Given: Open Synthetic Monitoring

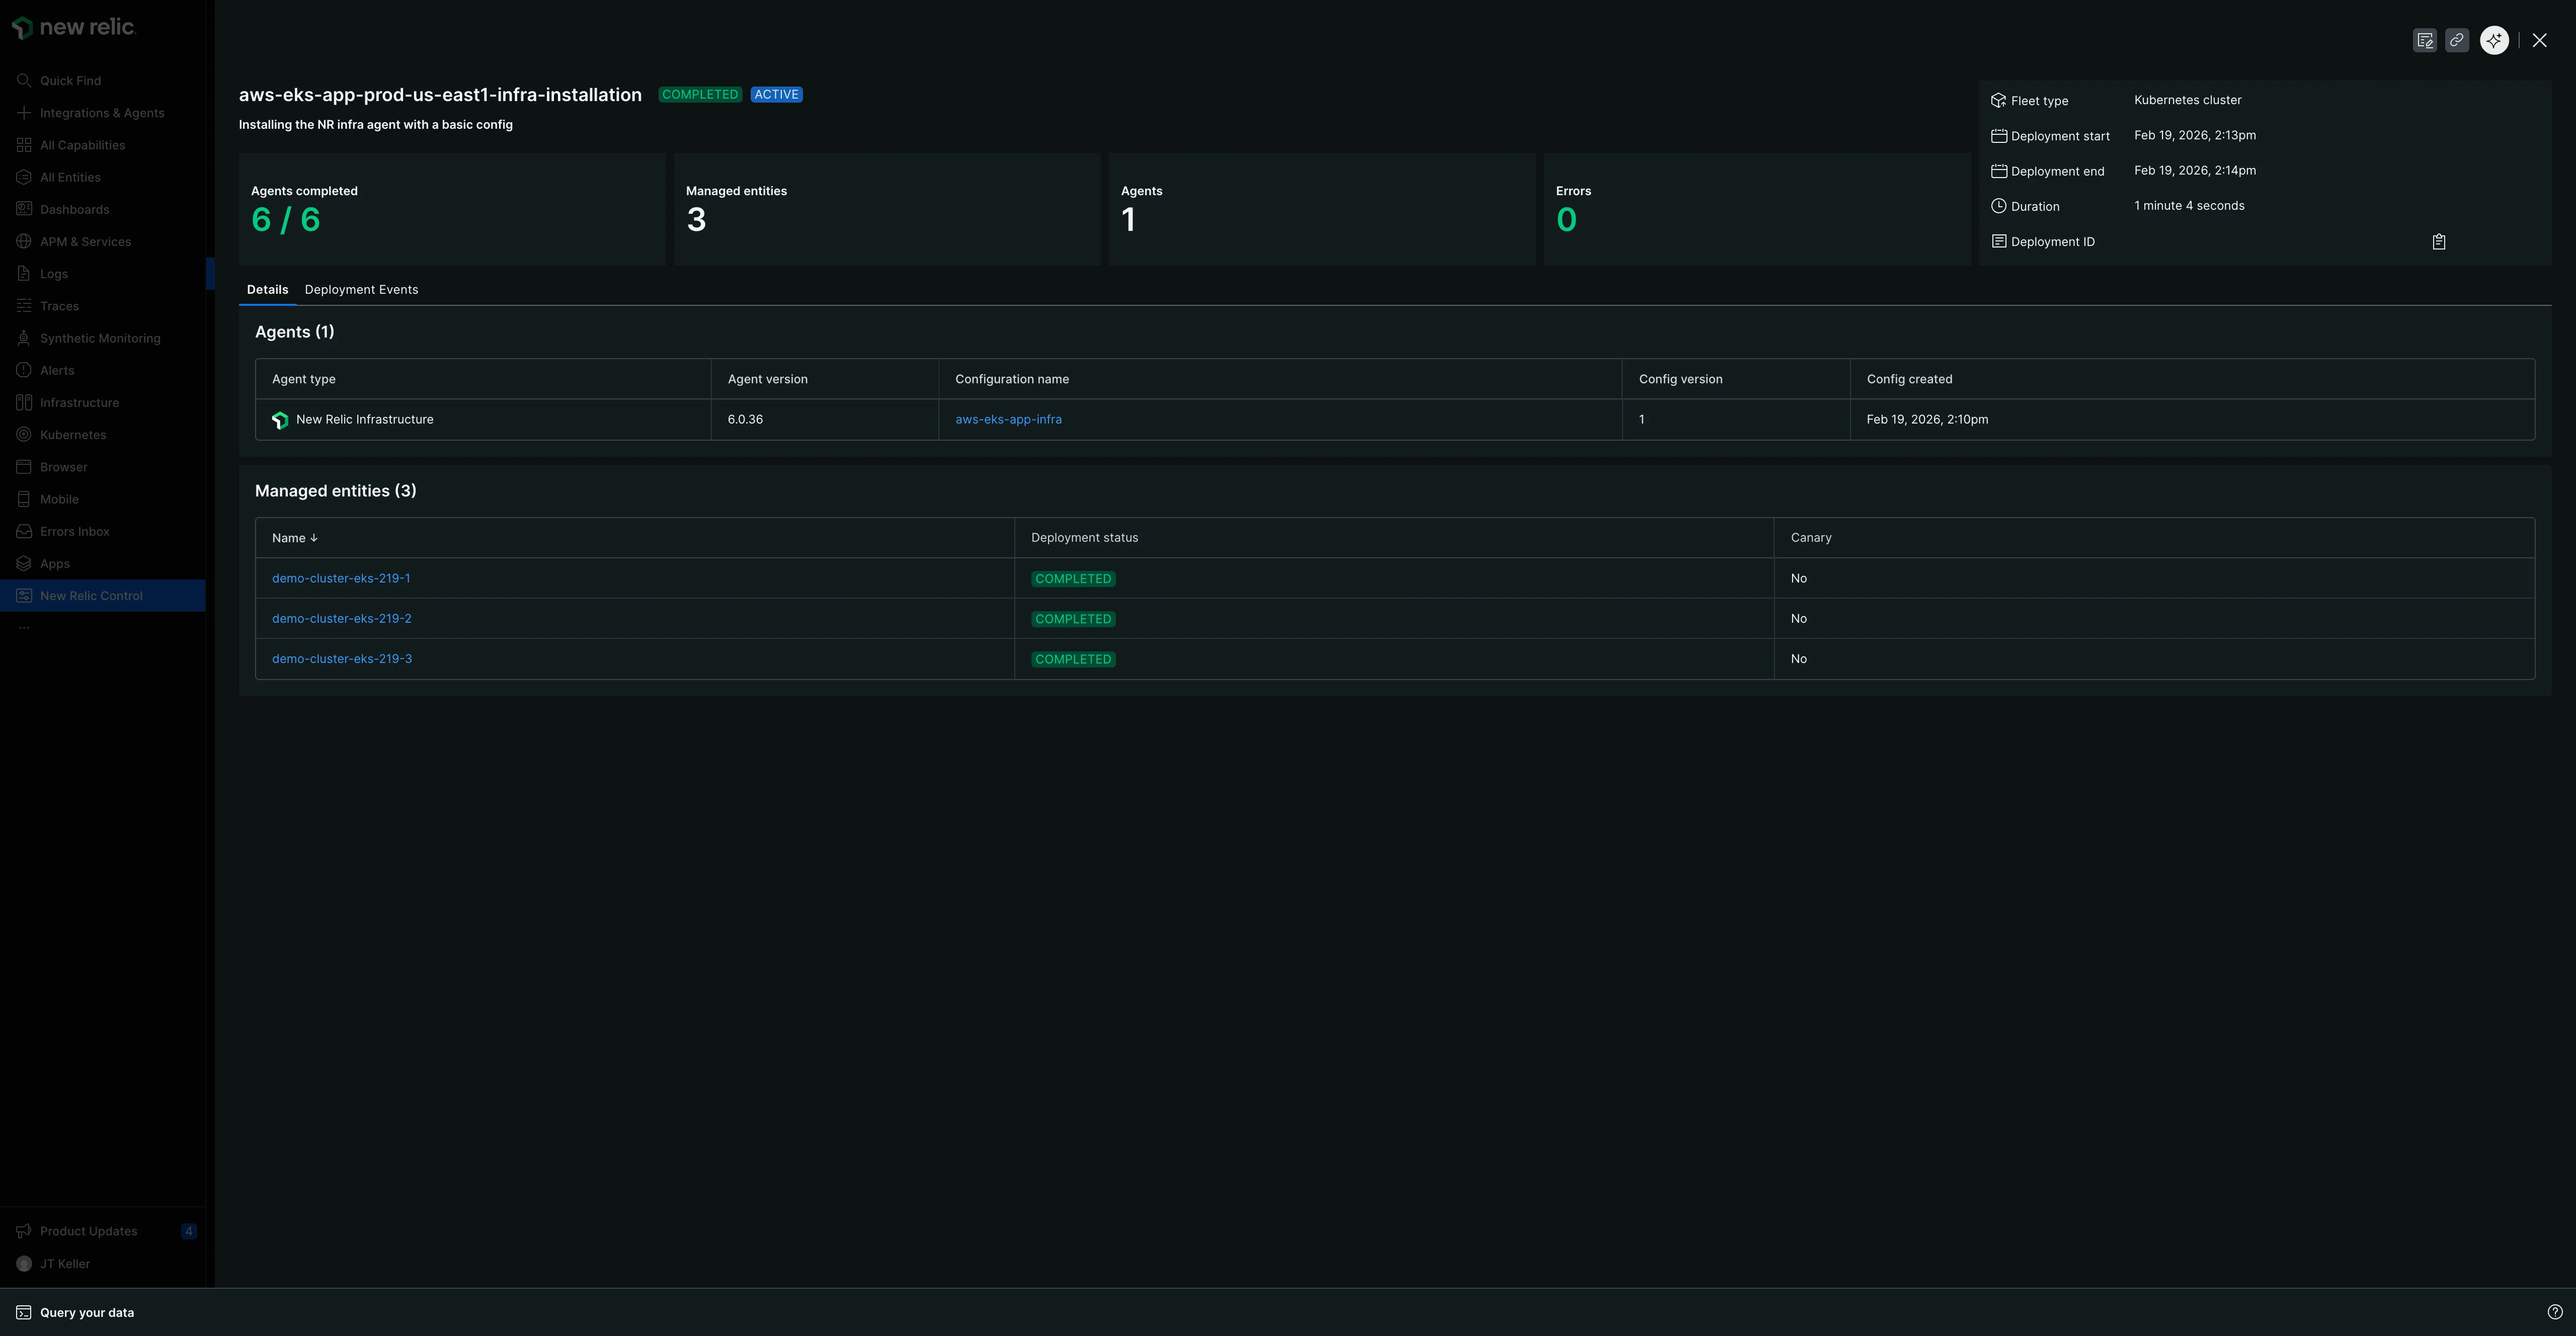Looking at the screenshot, I should point(100,338).
